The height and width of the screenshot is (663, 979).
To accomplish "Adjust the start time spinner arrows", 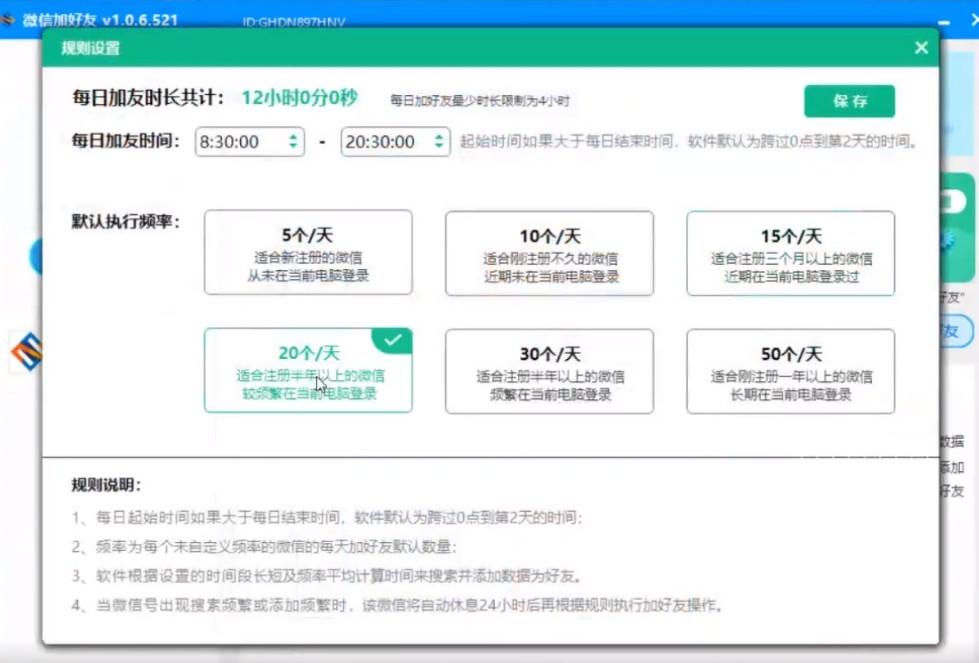I will coord(293,142).
